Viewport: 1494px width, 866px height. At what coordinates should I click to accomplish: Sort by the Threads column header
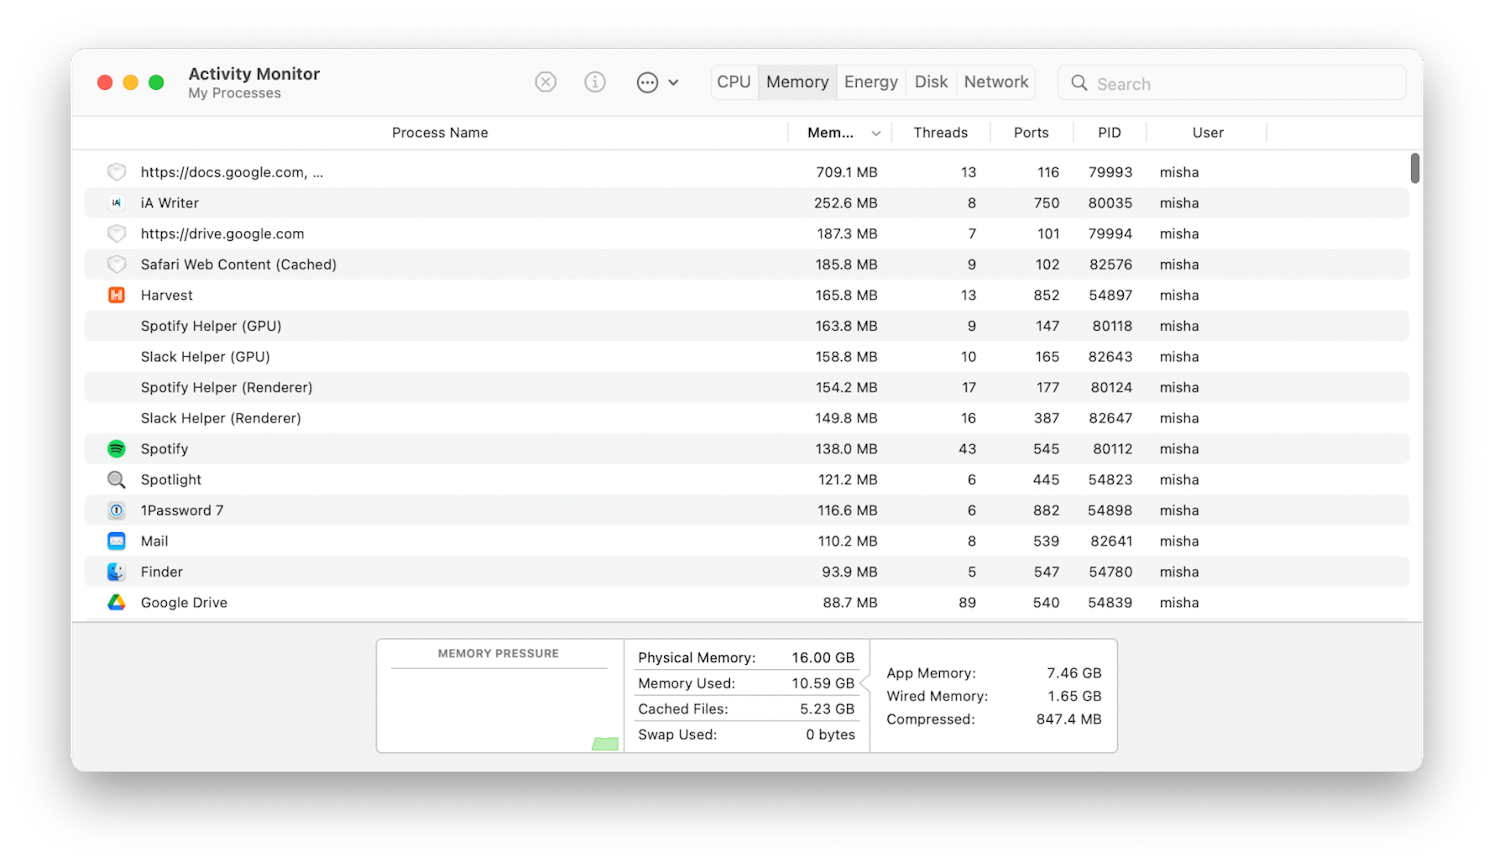pos(940,132)
